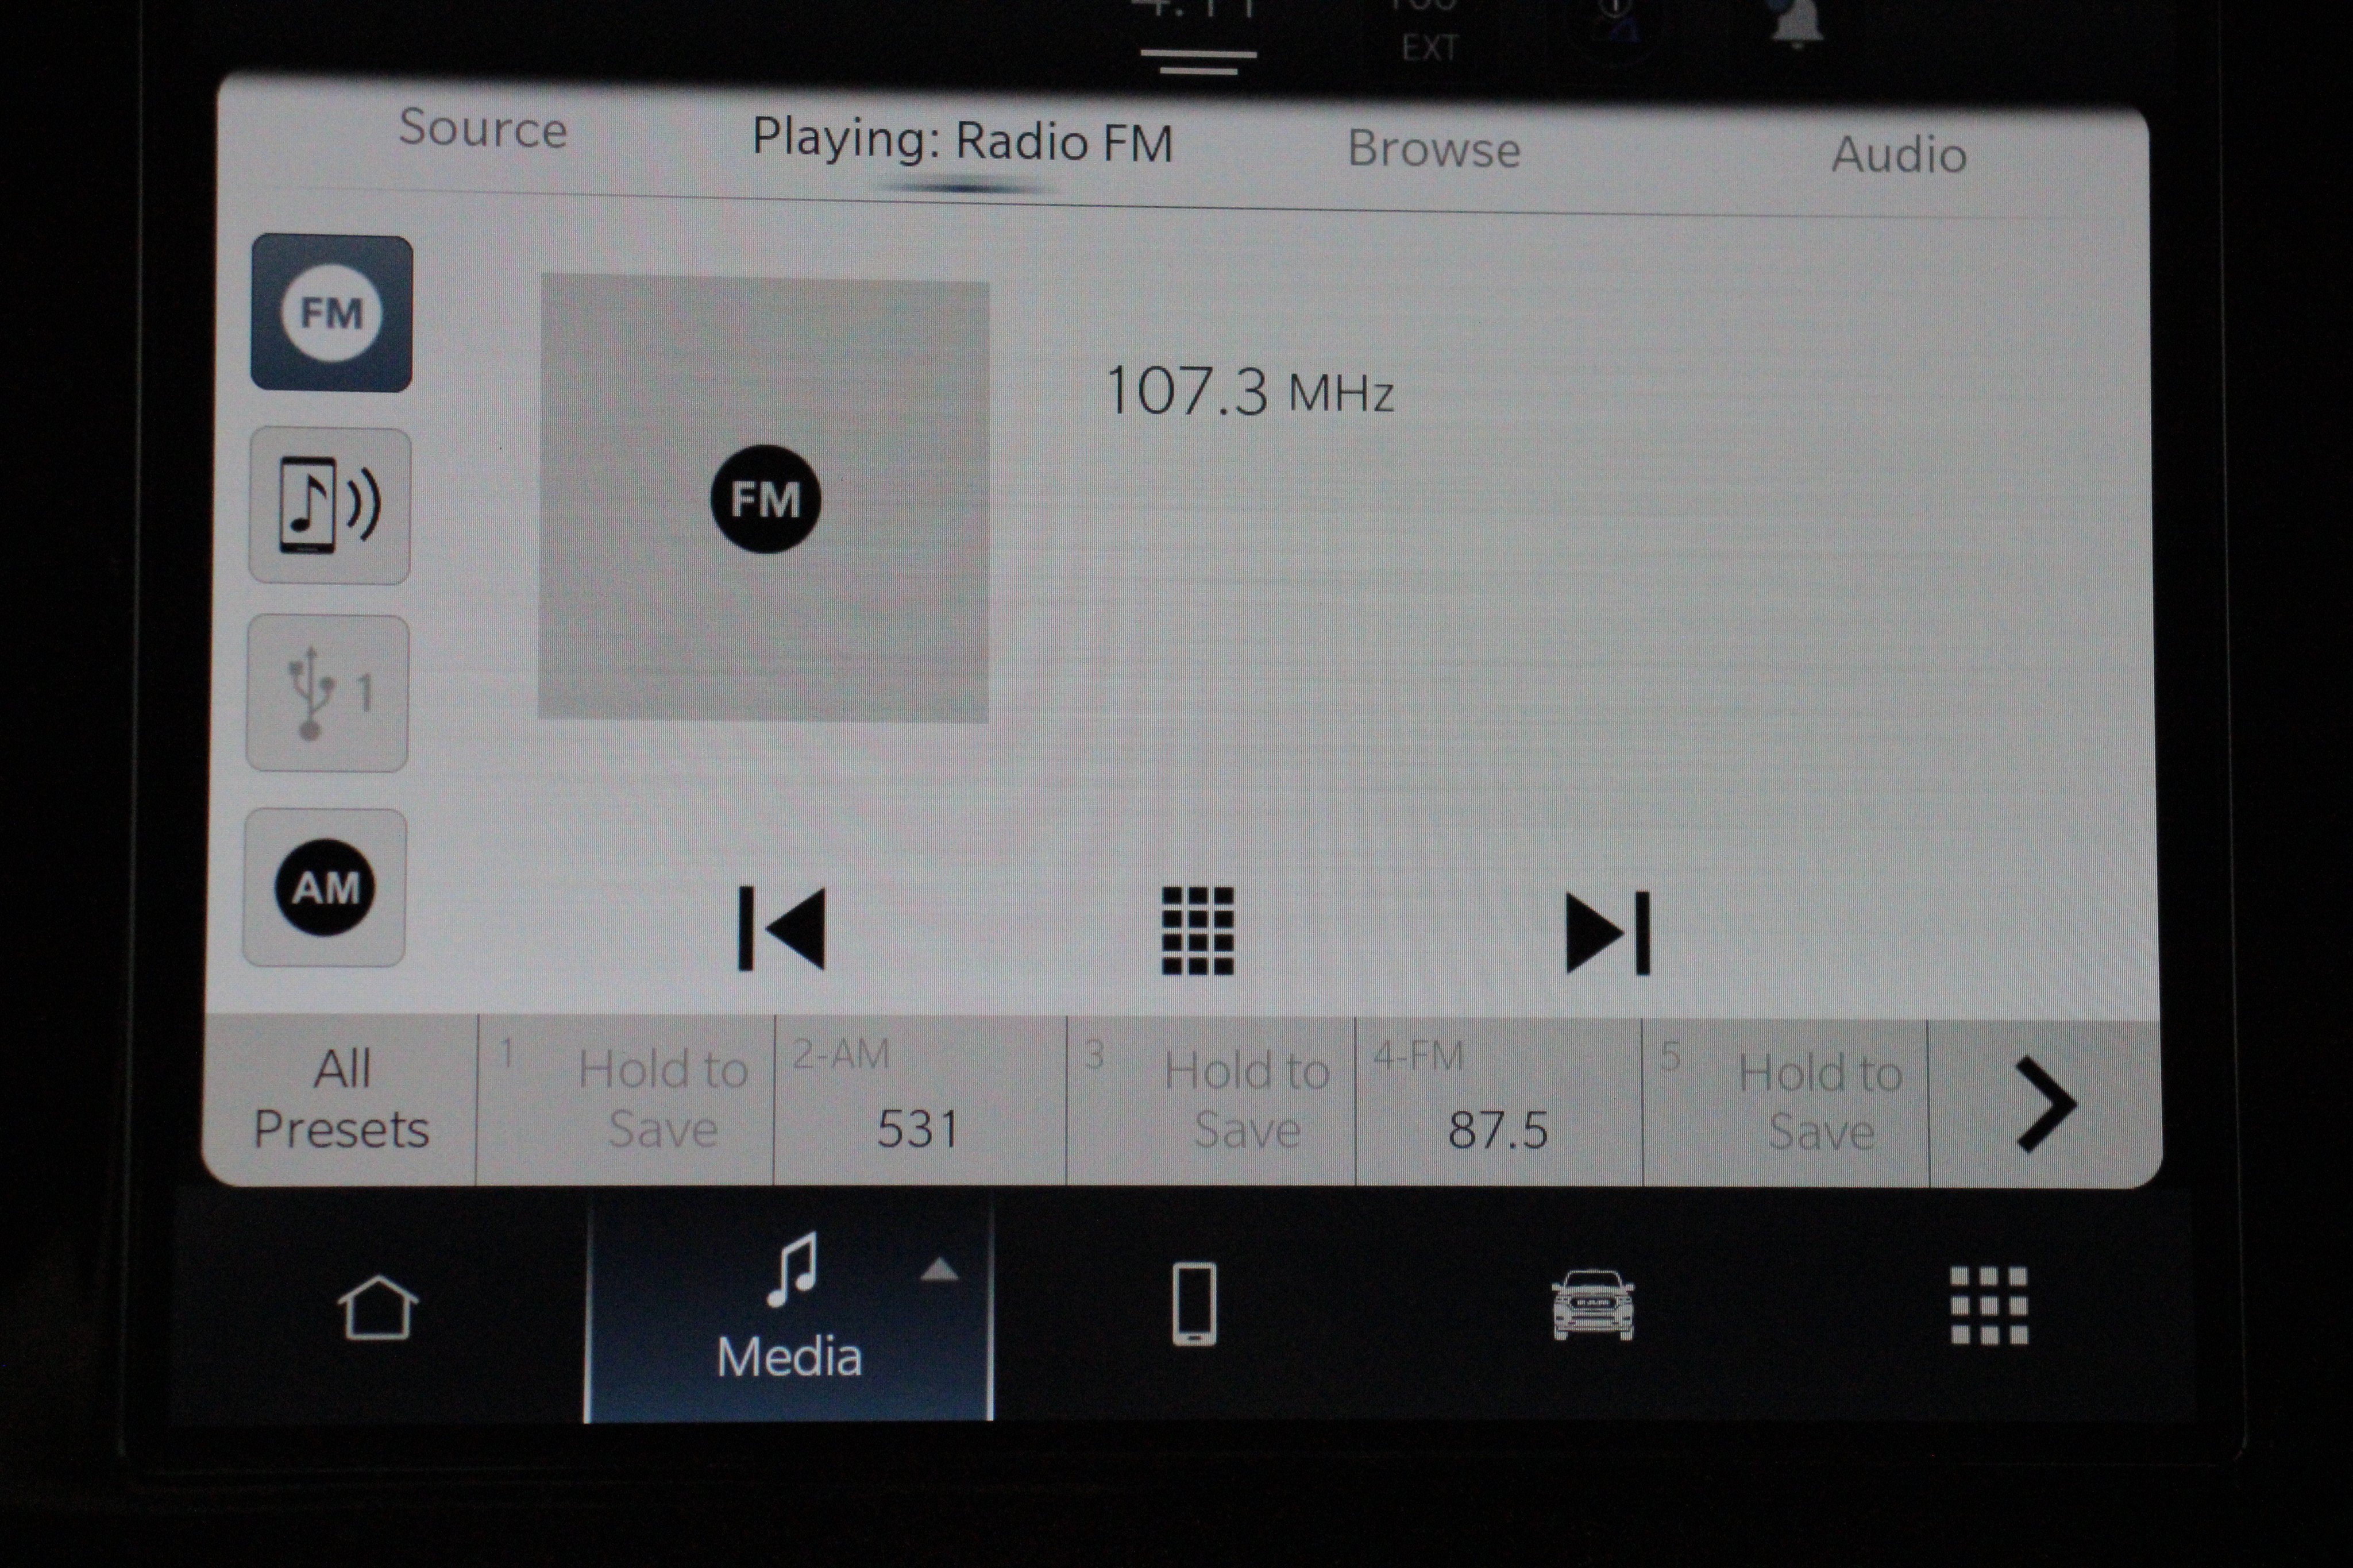The width and height of the screenshot is (2353, 1568).
Task: Open Phone menu in bottom bar
Action: point(1194,1303)
